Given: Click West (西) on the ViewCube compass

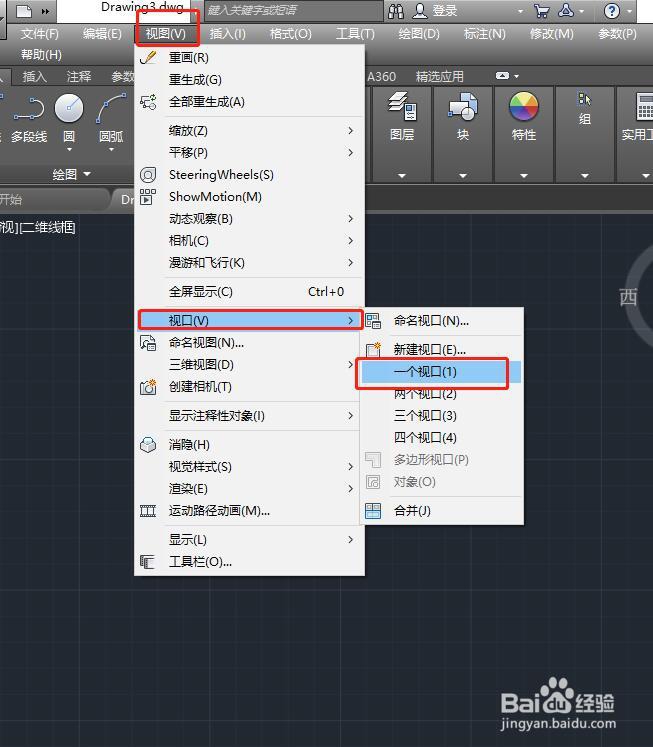Looking at the screenshot, I should click(x=628, y=297).
